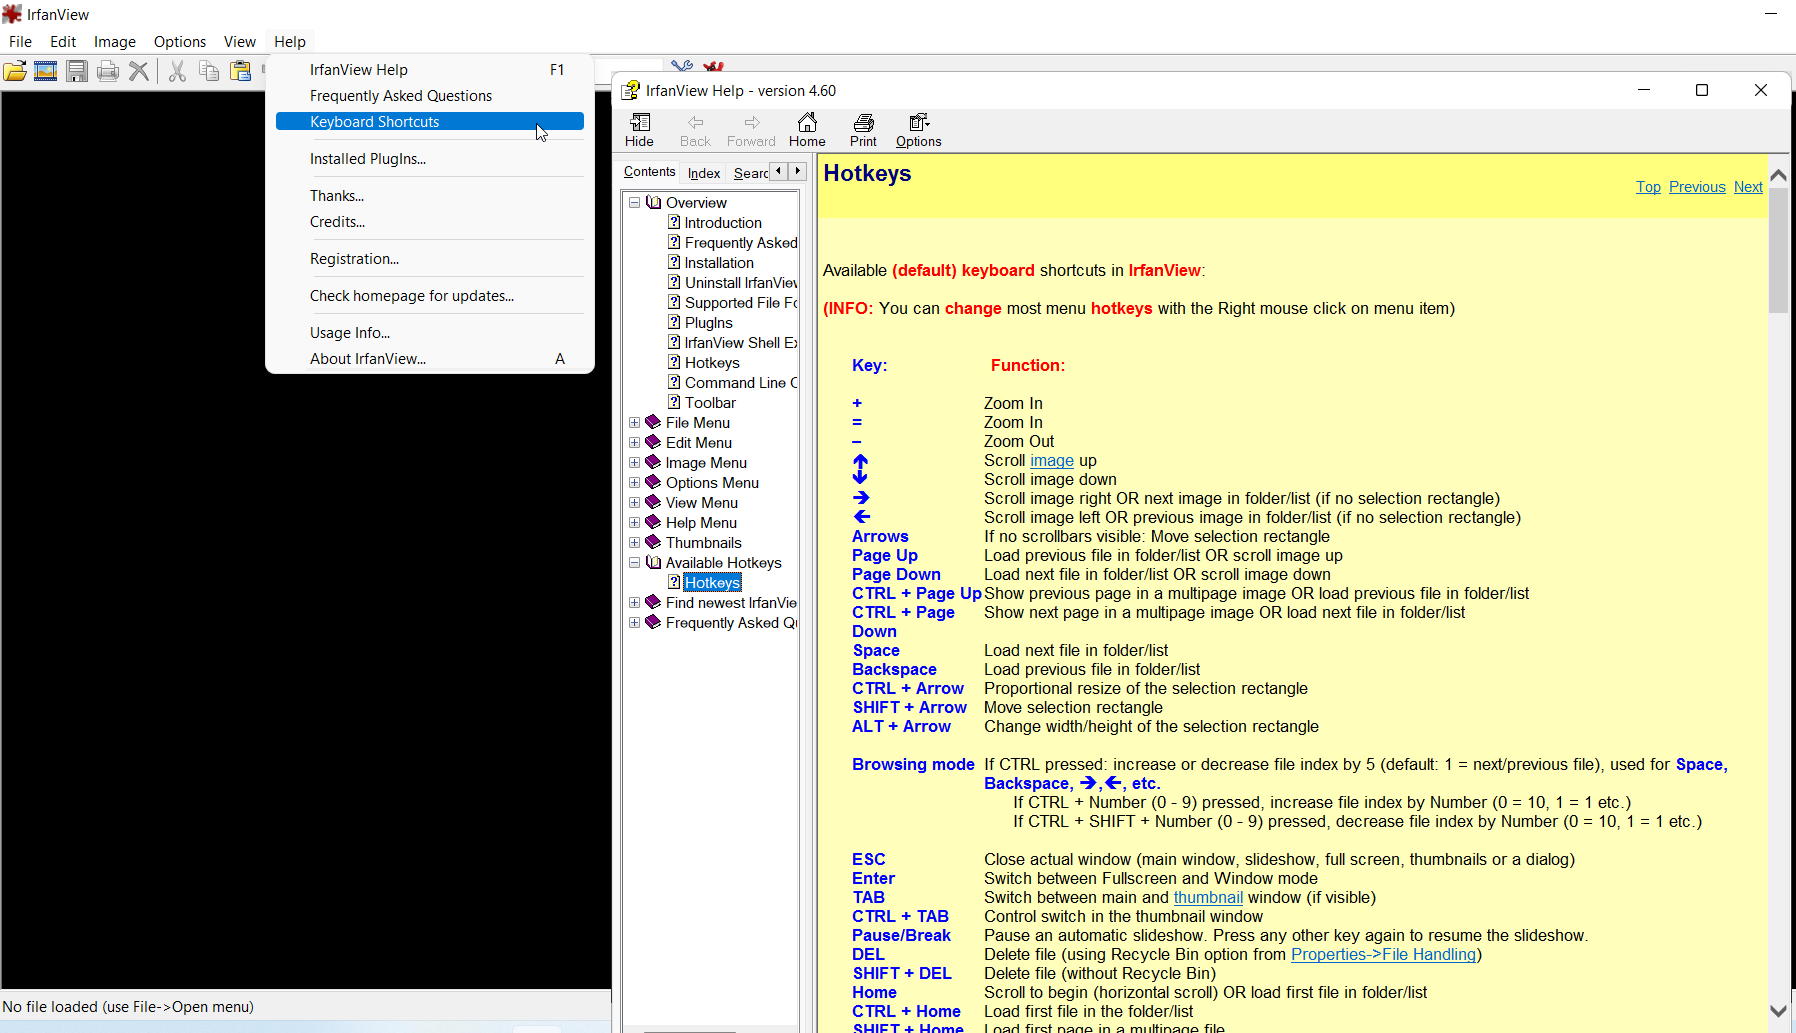
Task: Click the Copy icon in IrfanView toolbar
Action: tap(209, 71)
